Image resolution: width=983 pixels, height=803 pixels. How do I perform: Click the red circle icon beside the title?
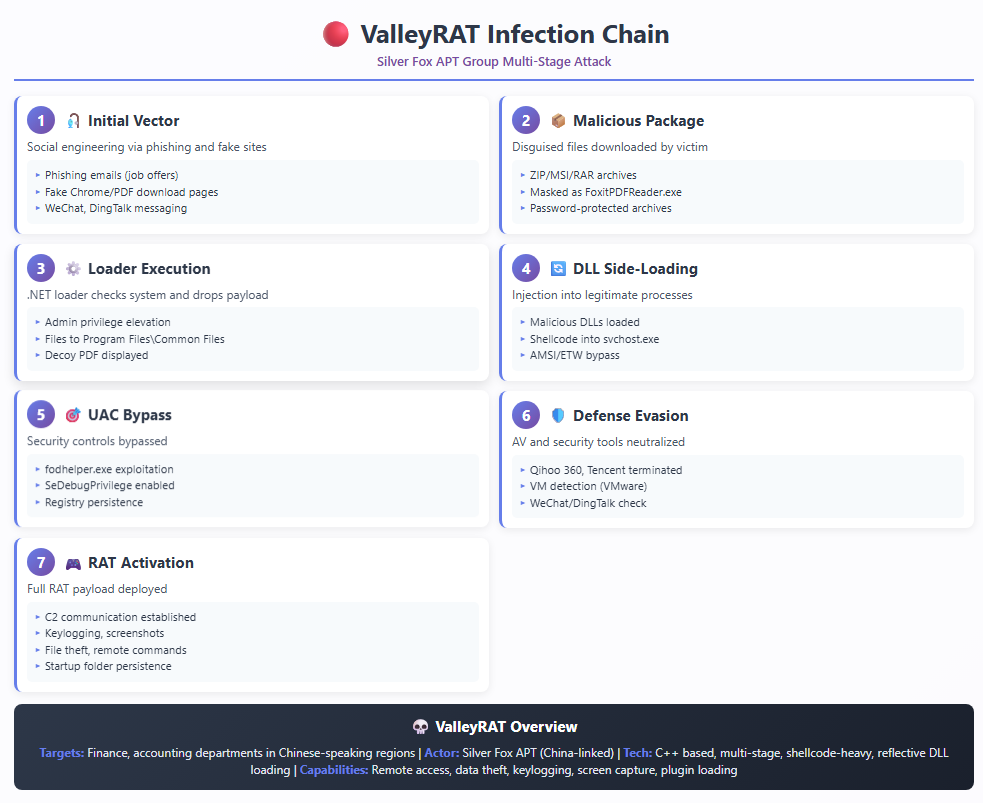336,35
